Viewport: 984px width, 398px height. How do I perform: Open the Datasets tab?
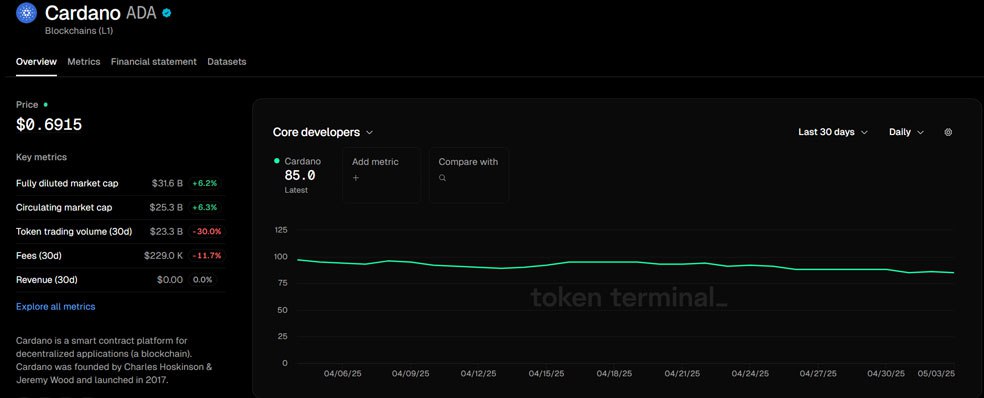[x=227, y=62]
